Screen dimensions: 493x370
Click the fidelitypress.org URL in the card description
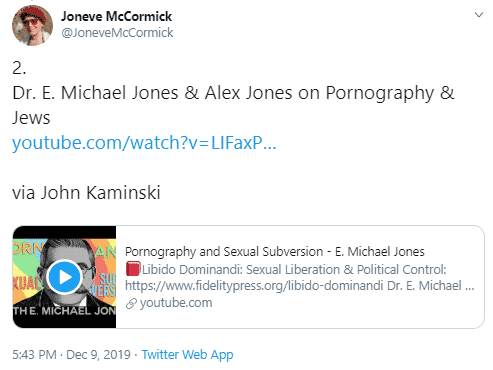254,286
